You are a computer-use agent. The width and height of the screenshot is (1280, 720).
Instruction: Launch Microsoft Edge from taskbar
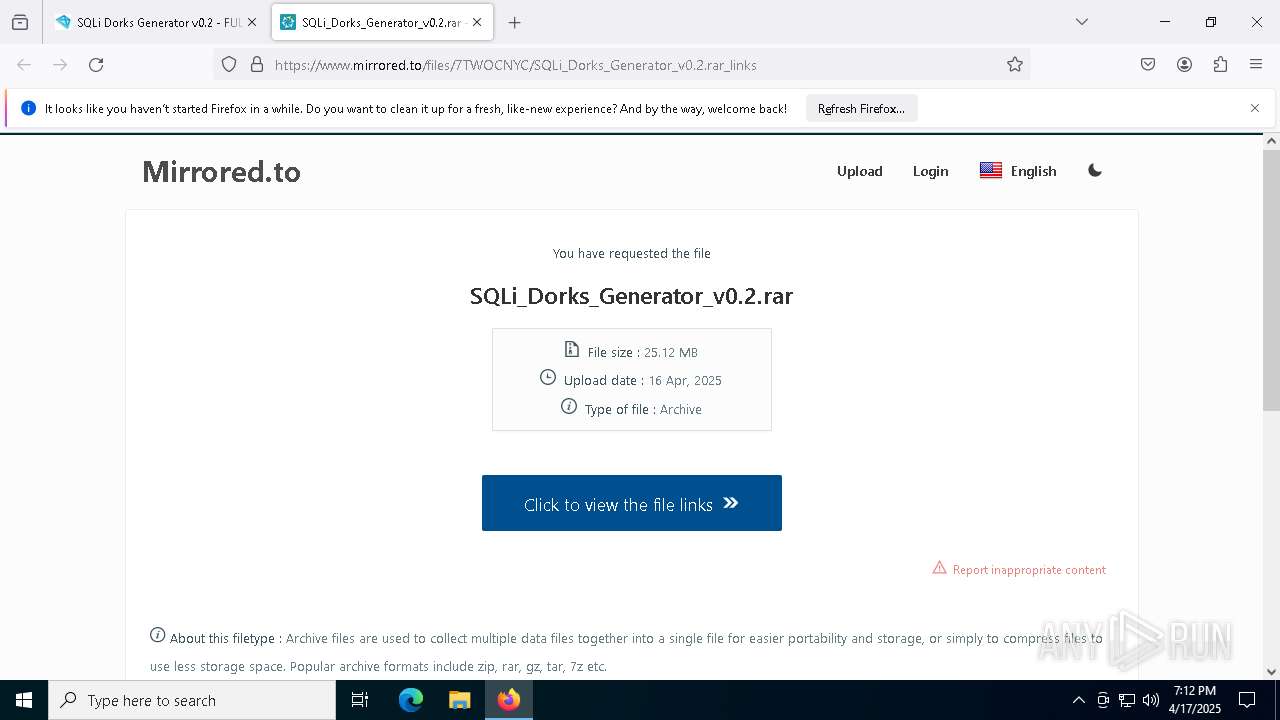click(411, 700)
